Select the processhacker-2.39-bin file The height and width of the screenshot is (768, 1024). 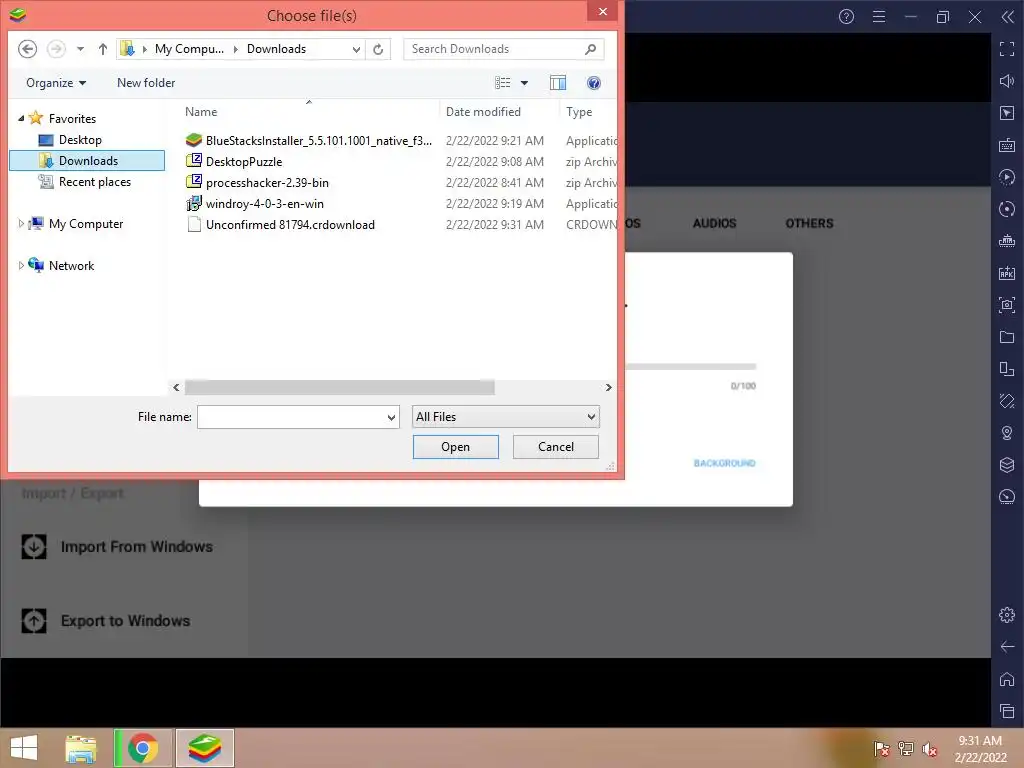(257, 182)
